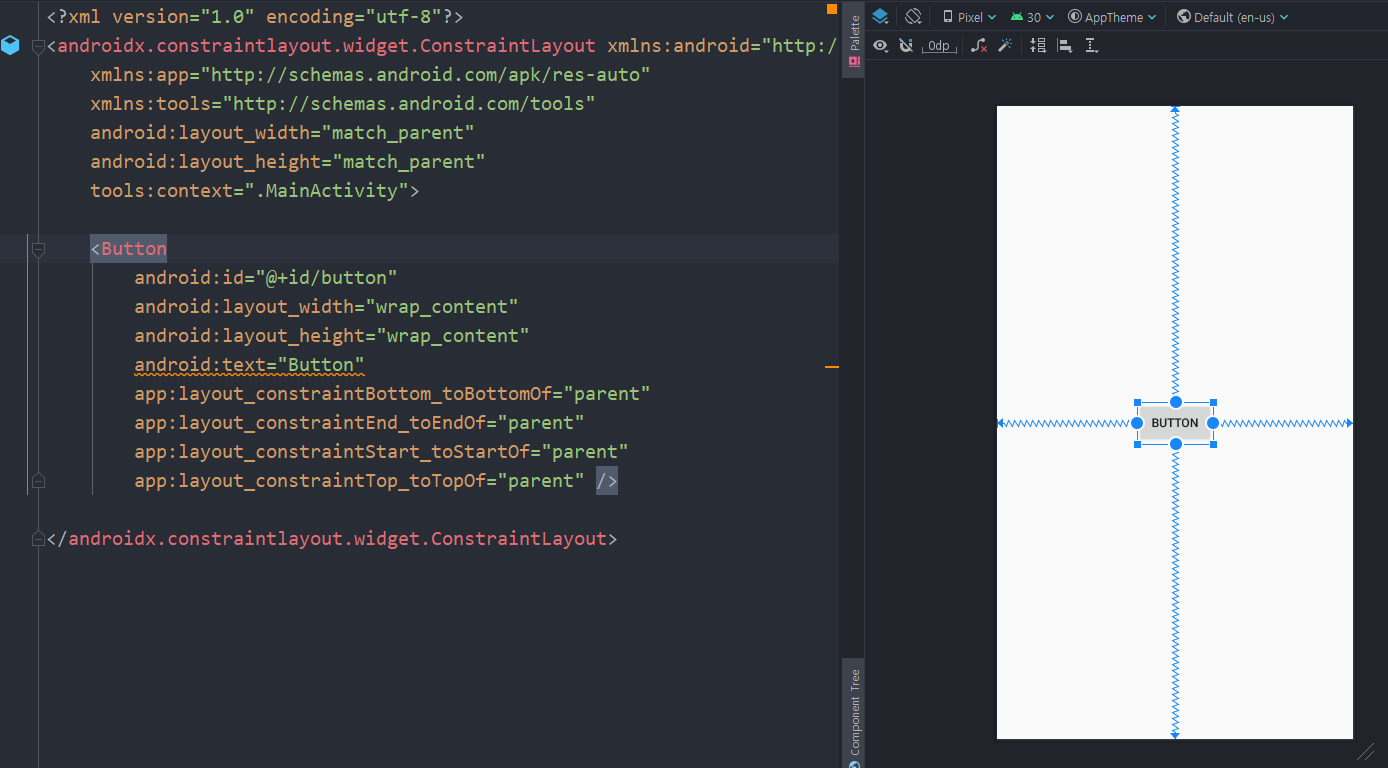Click the layout gutter icon beside ConstraintLayout
1388x768 pixels.
[10, 46]
